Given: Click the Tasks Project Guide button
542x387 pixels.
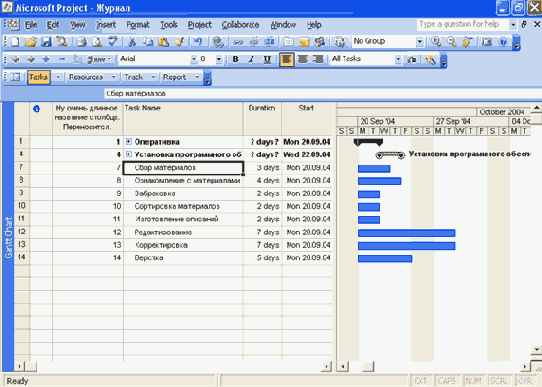Looking at the screenshot, I should click(38, 77).
